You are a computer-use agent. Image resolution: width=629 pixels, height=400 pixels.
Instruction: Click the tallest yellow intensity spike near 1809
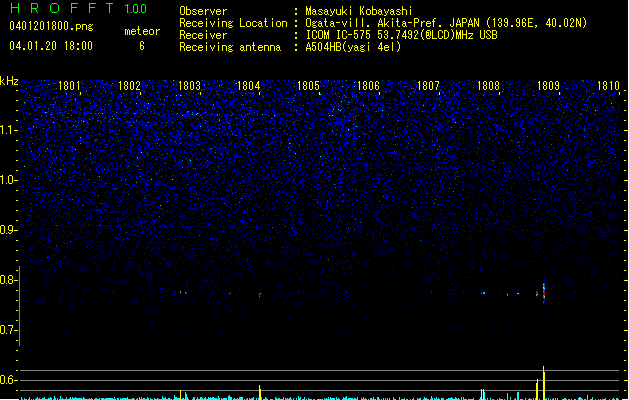click(x=544, y=383)
